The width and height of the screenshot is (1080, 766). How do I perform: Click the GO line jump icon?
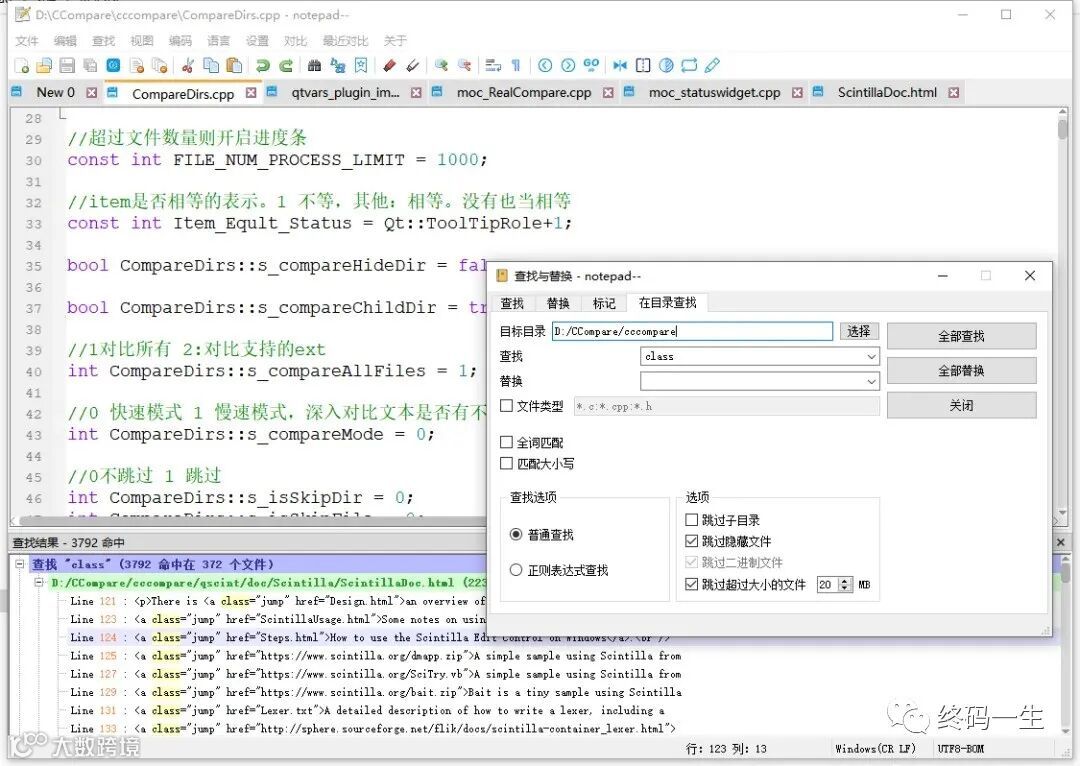point(591,65)
